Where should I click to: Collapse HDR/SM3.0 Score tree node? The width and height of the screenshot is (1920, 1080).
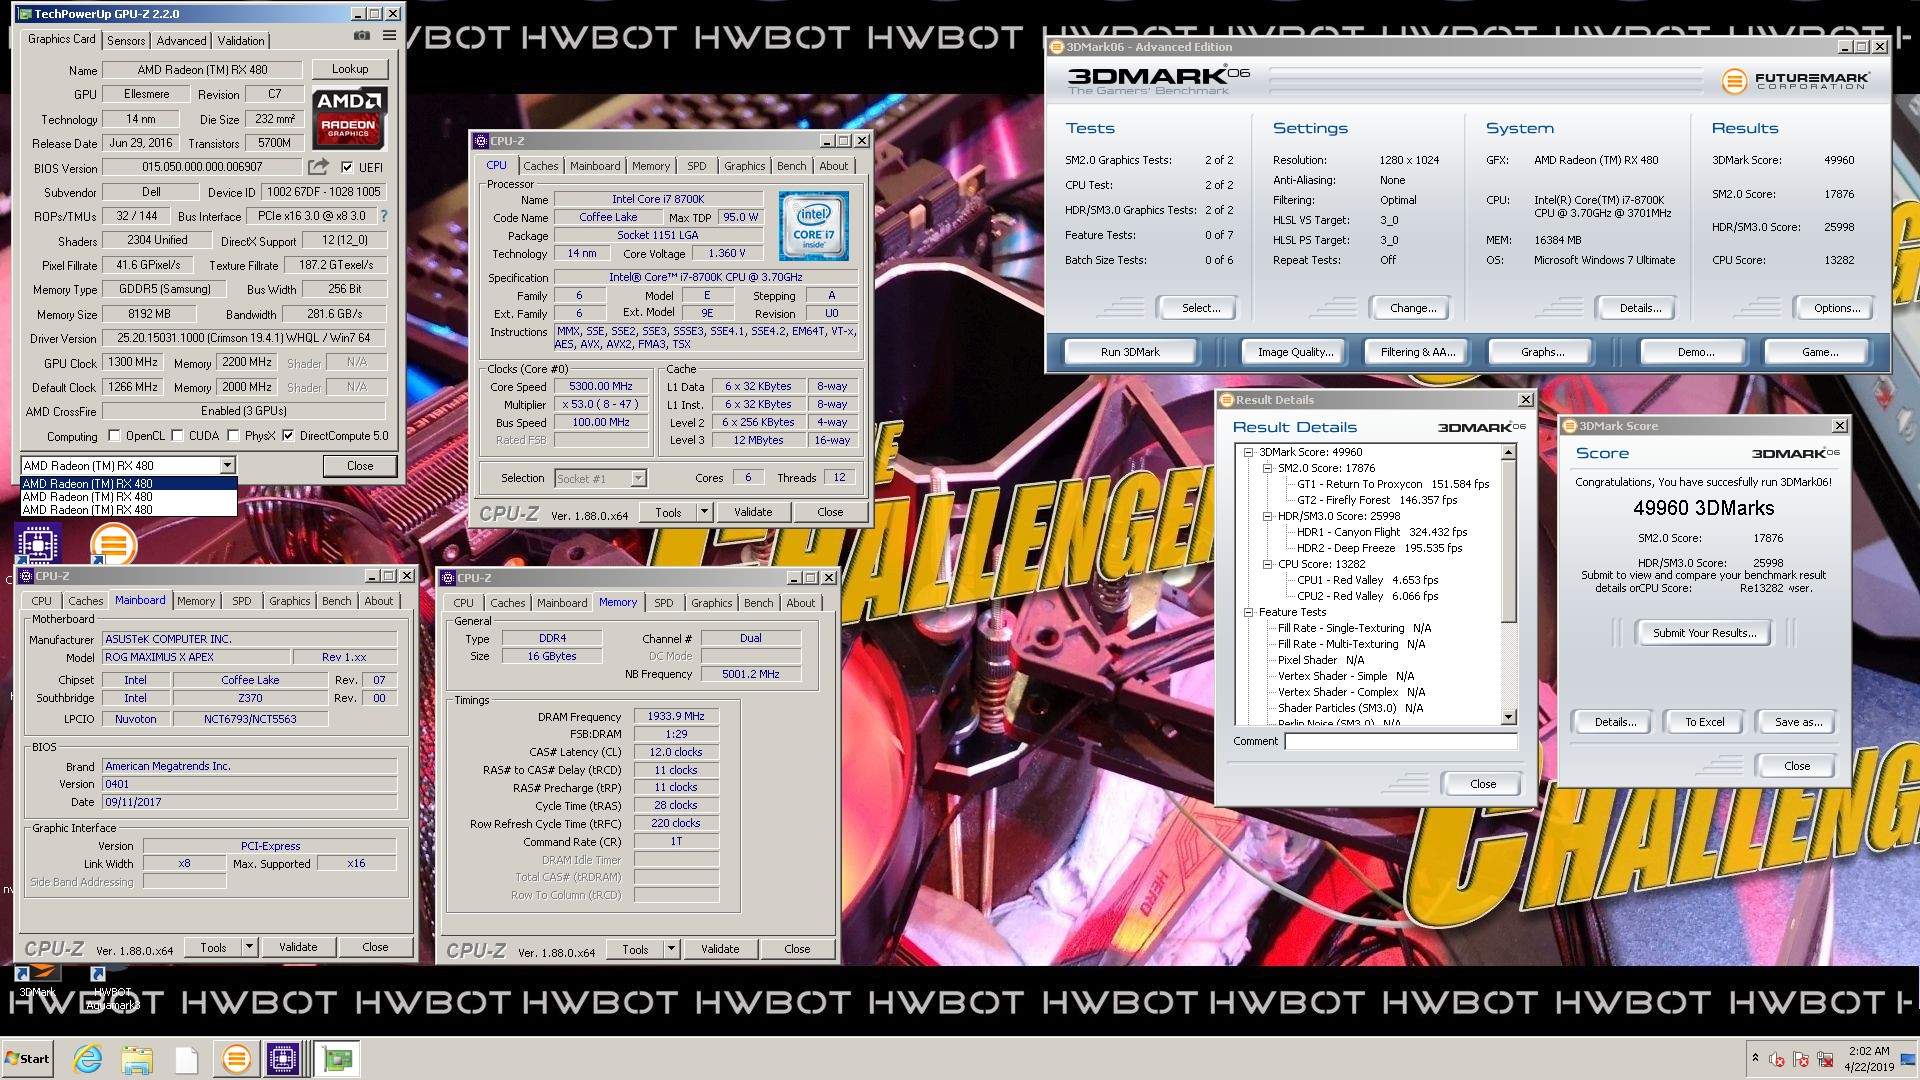tap(1267, 516)
